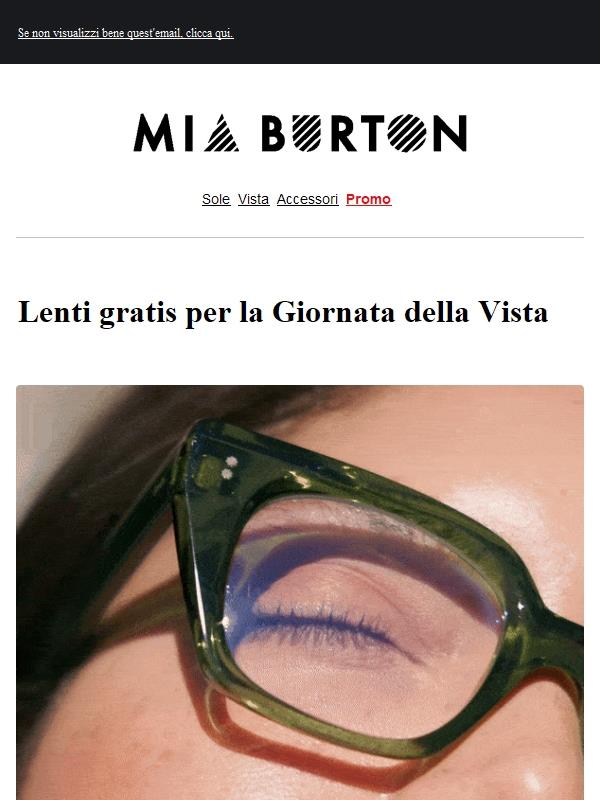Click the letter N ending the logo
Viewport: 600px width, 800px height.
click(450, 133)
